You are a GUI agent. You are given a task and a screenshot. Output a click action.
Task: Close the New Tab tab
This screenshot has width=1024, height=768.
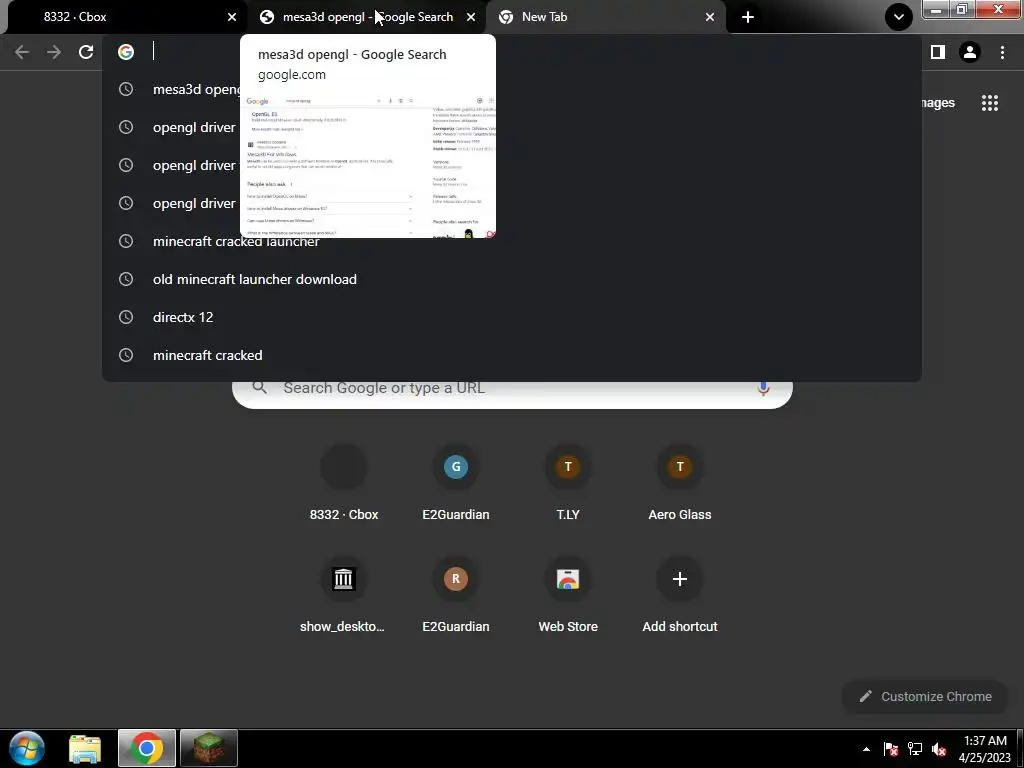click(x=710, y=17)
